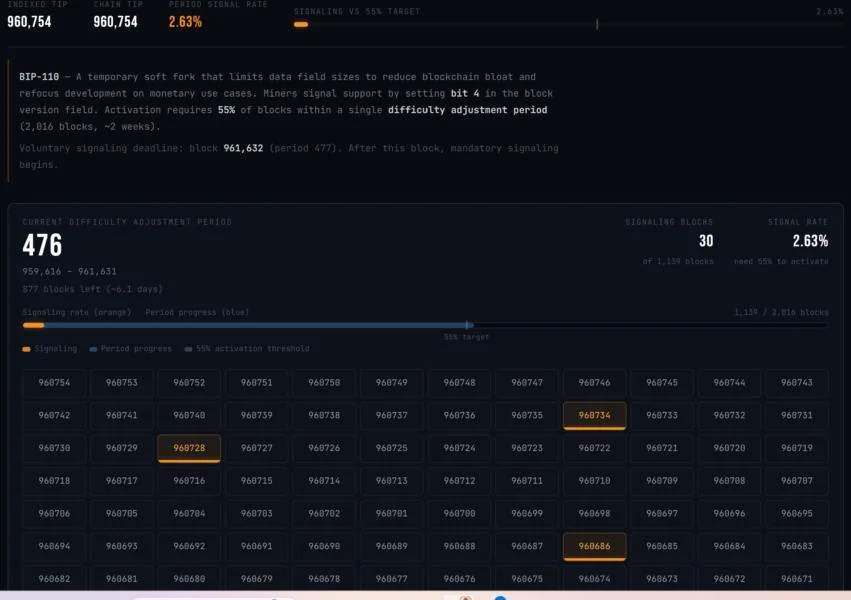Click the orange Signaling legend swatch

[x=26, y=349]
